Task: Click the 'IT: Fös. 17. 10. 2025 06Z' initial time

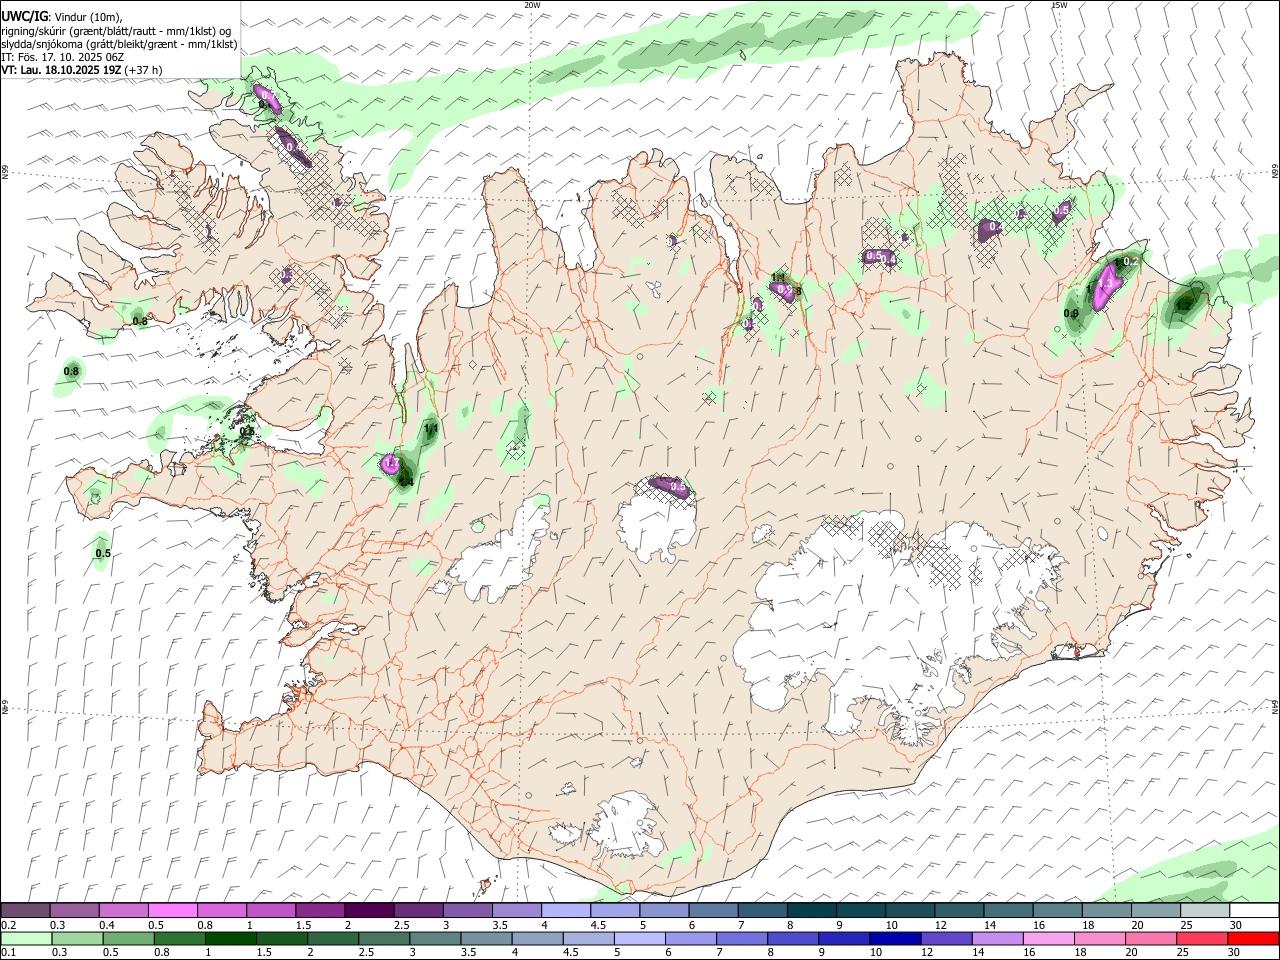Action: (x=62, y=57)
